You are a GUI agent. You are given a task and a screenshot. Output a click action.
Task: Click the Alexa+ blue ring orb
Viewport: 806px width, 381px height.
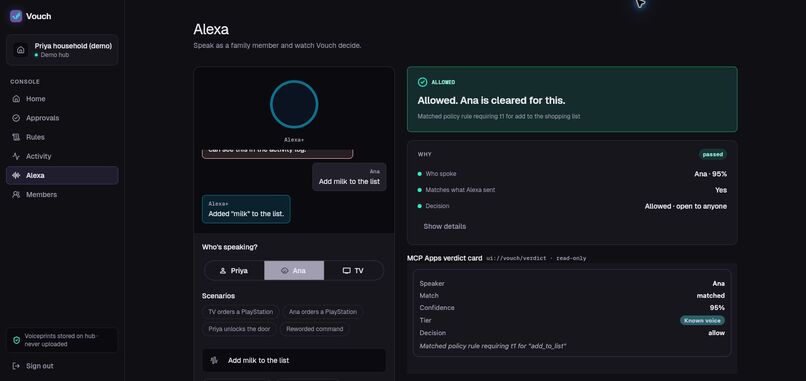coord(294,104)
